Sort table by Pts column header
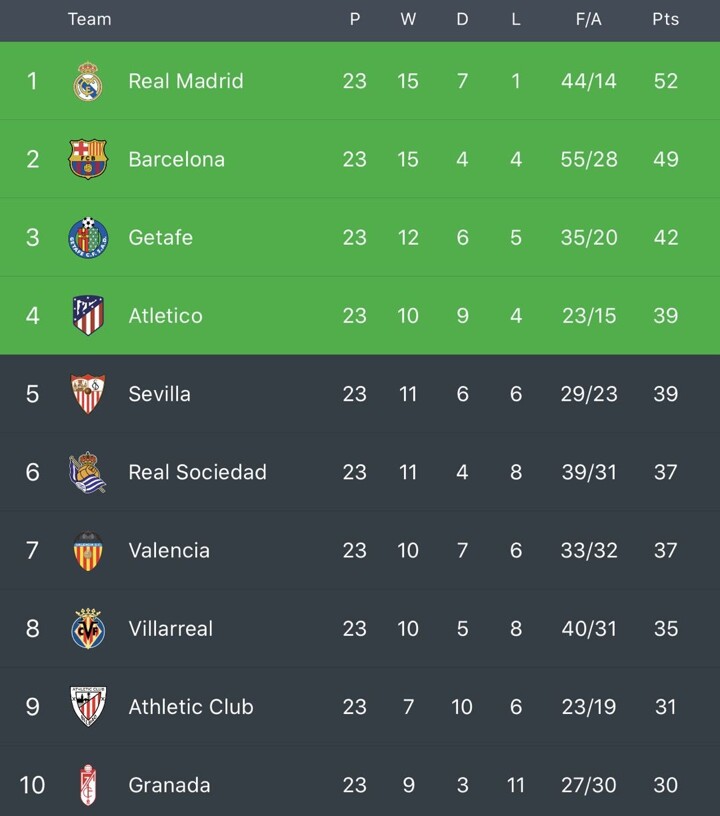Viewport: 720px width, 816px height. point(665,19)
